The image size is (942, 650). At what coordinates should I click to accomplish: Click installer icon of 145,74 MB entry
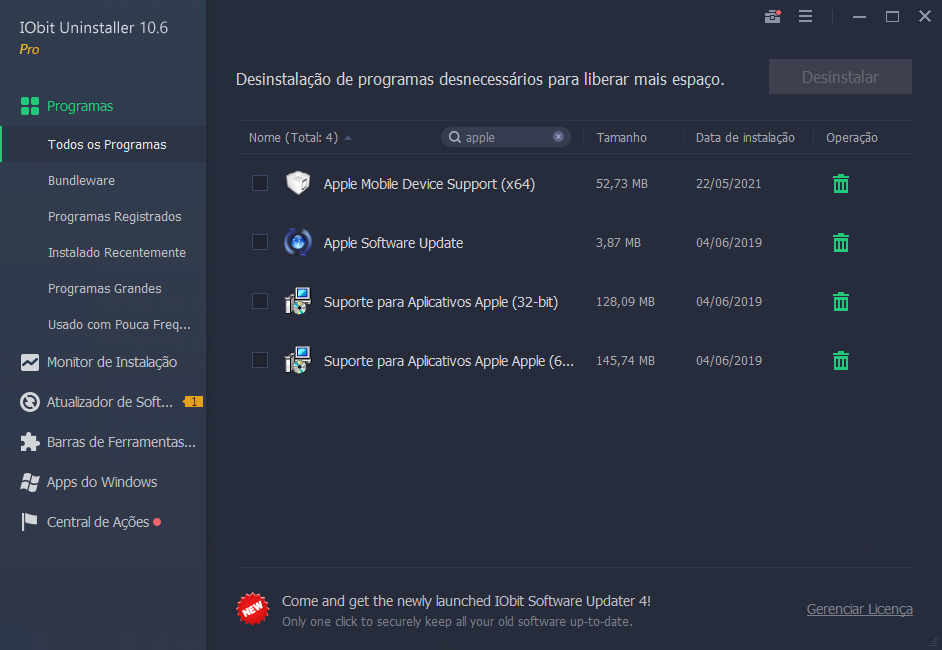[298, 360]
